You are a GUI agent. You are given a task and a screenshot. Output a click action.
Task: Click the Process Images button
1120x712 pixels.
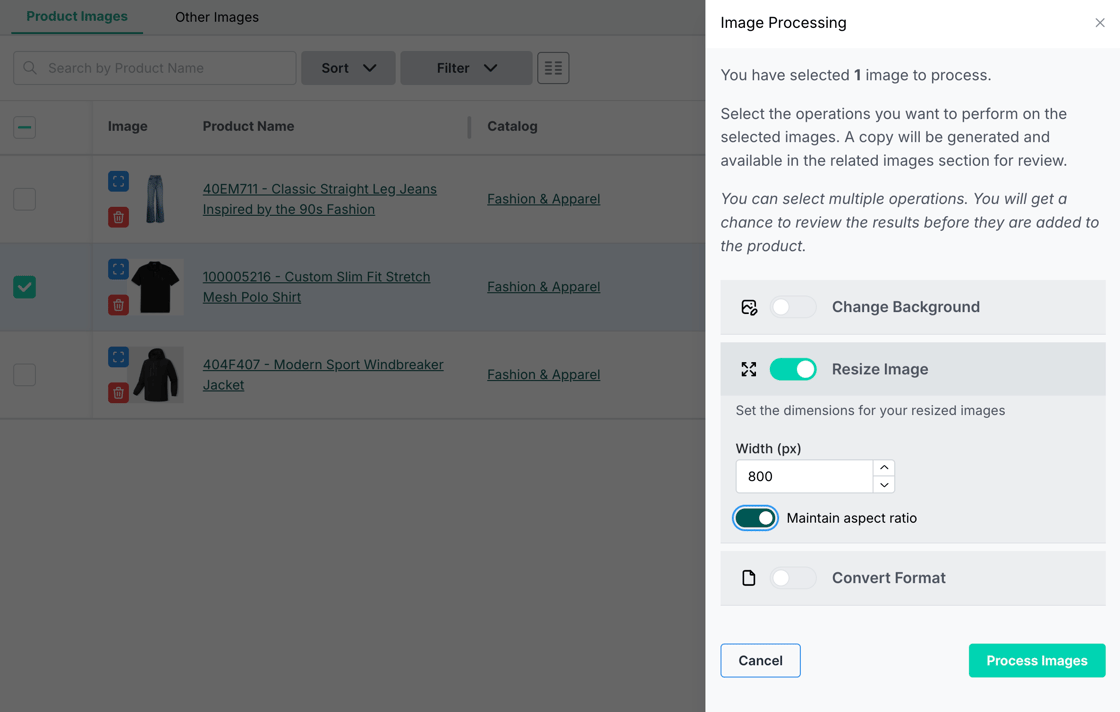1036,660
